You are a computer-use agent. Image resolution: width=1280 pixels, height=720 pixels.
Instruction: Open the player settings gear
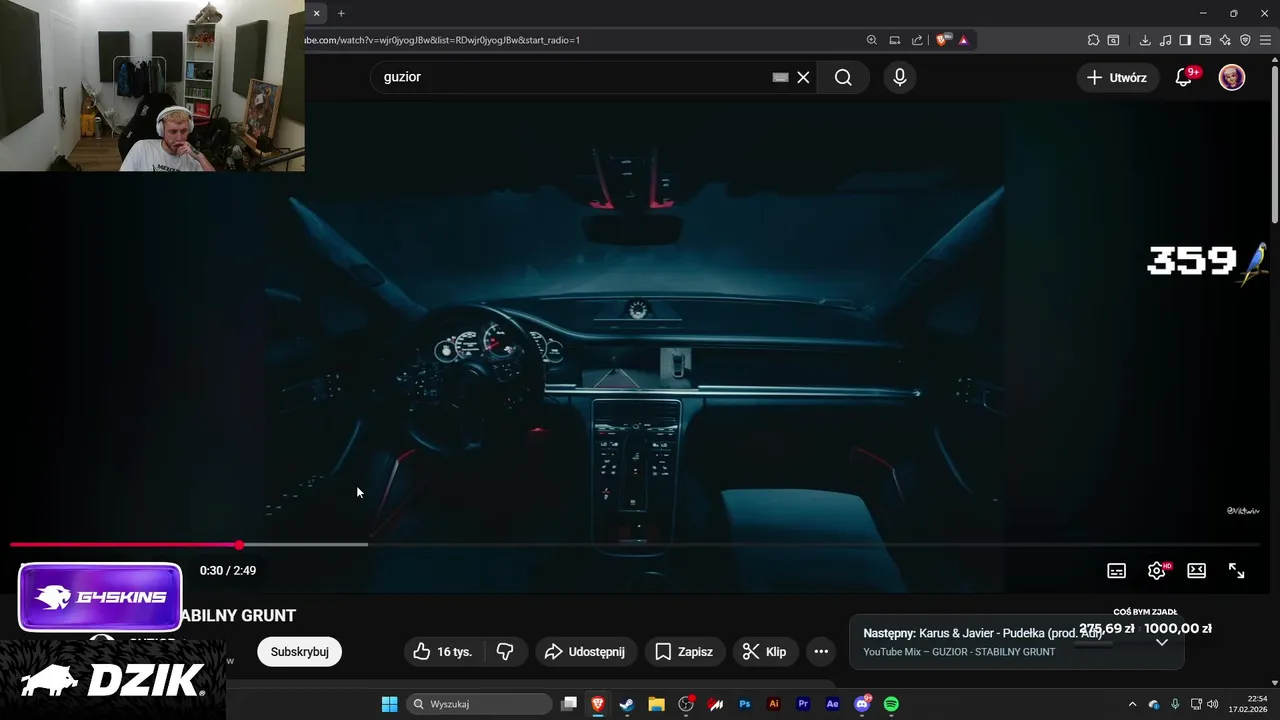pyautogui.click(x=1157, y=570)
